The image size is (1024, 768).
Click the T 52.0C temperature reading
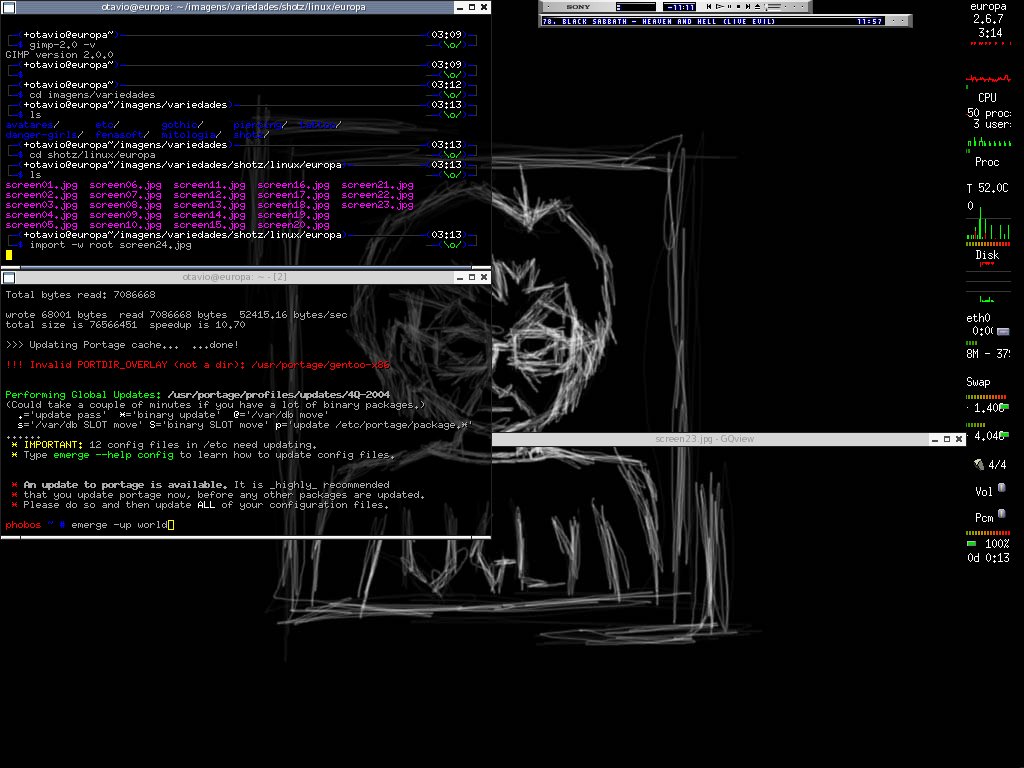click(x=987, y=188)
